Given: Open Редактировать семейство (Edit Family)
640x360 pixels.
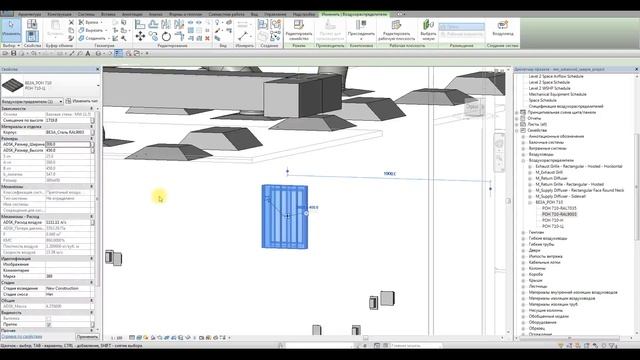Looking at the screenshot, I should click(x=299, y=30).
